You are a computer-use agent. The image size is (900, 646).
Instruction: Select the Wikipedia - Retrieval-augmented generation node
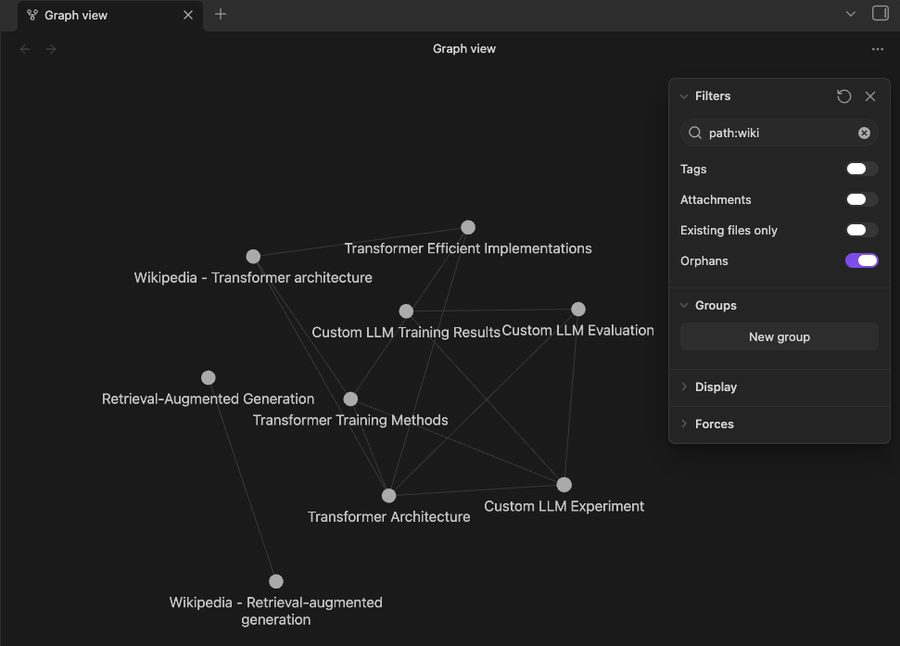point(276,581)
